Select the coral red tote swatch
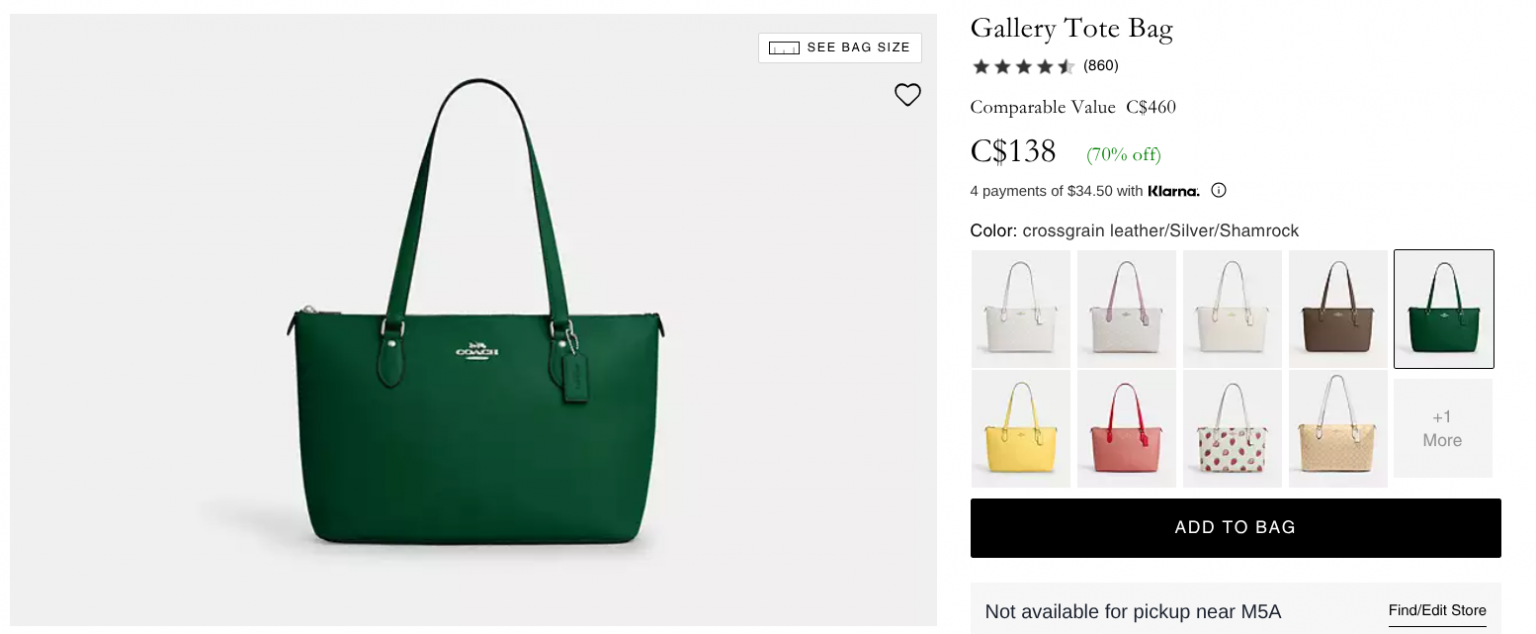This screenshot has height=634, width=1536. [1126, 428]
